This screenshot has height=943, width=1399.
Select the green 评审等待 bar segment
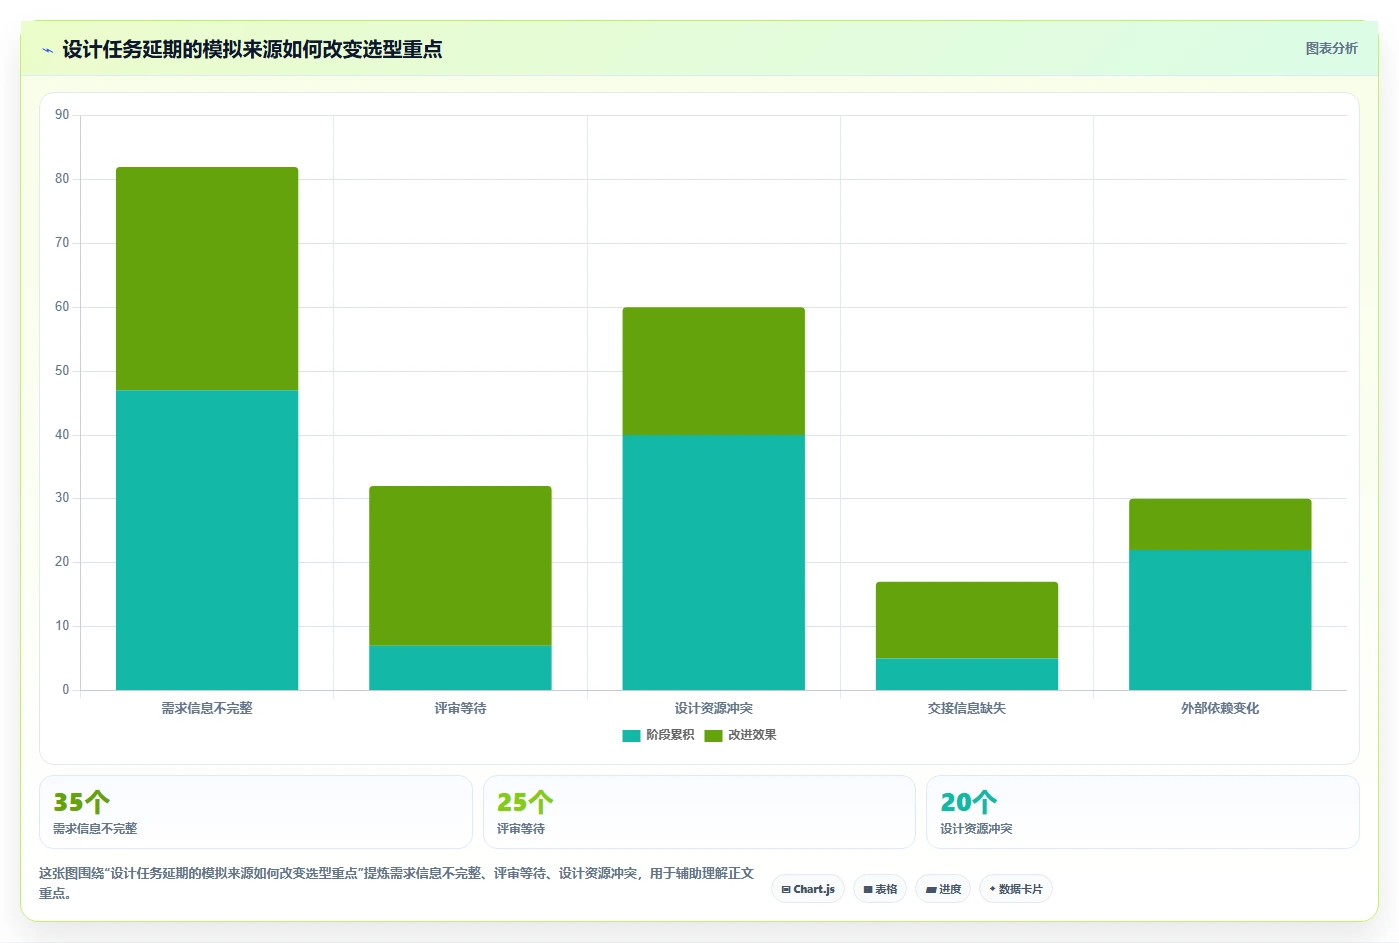click(x=460, y=566)
